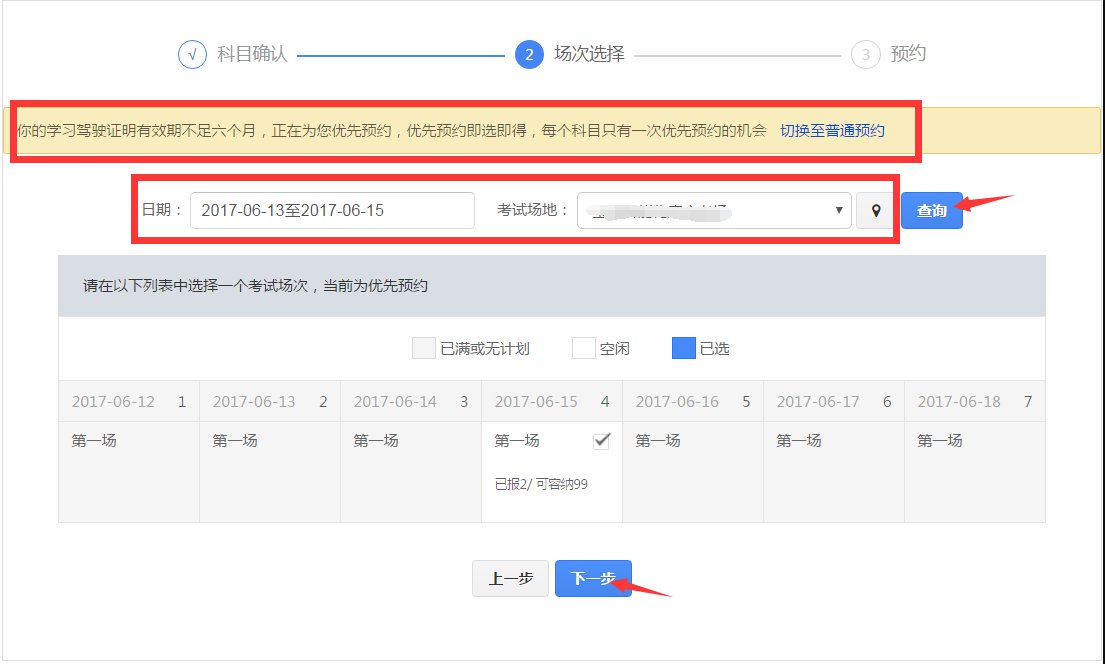
Task: Select the 第一场 session on 2017-06-16
Action: point(693,471)
